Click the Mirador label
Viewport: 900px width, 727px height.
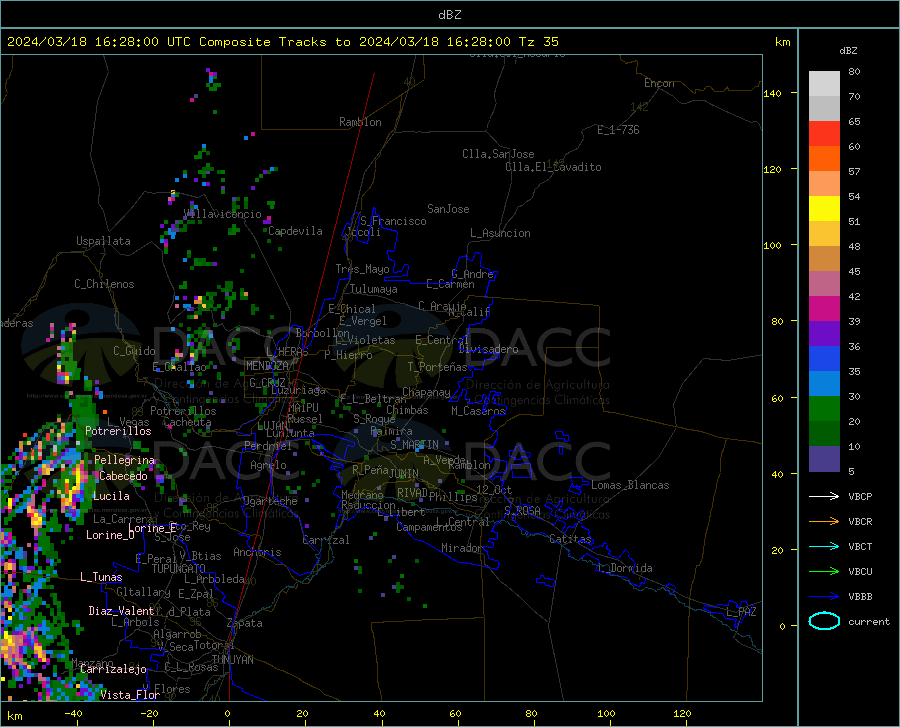point(461,548)
